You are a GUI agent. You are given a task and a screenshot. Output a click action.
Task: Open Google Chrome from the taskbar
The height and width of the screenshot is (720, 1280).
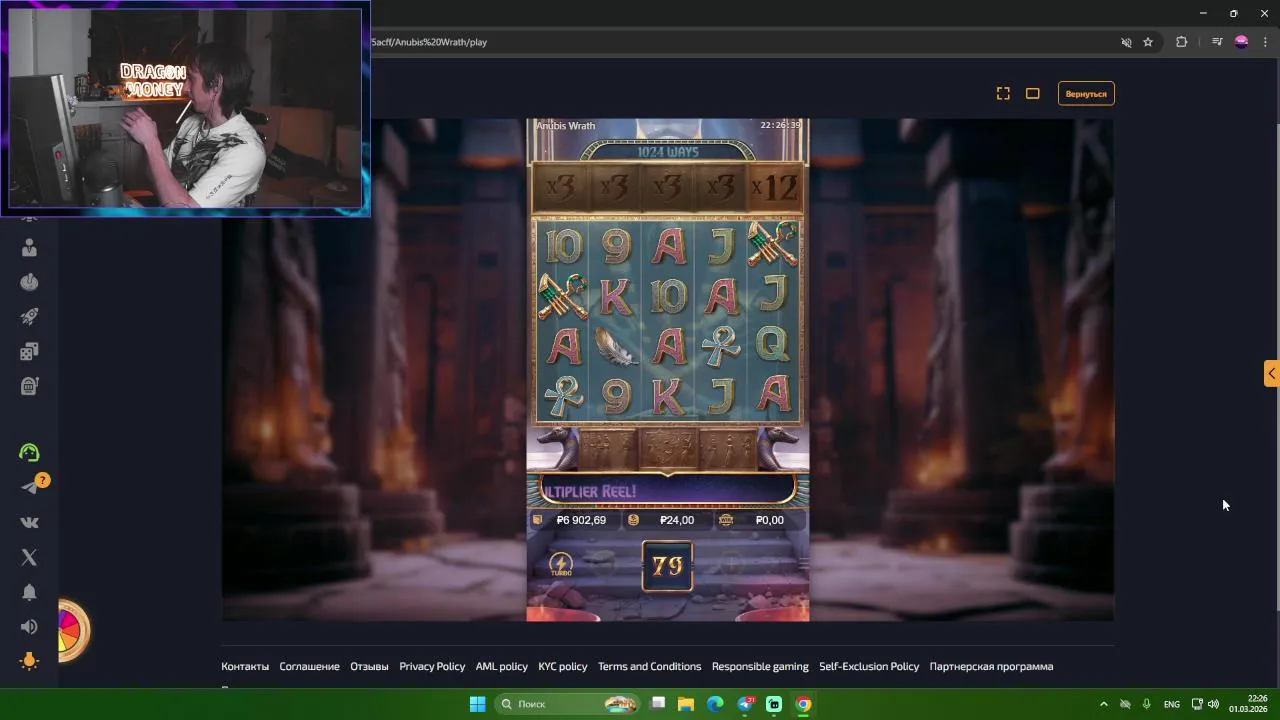(x=803, y=704)
